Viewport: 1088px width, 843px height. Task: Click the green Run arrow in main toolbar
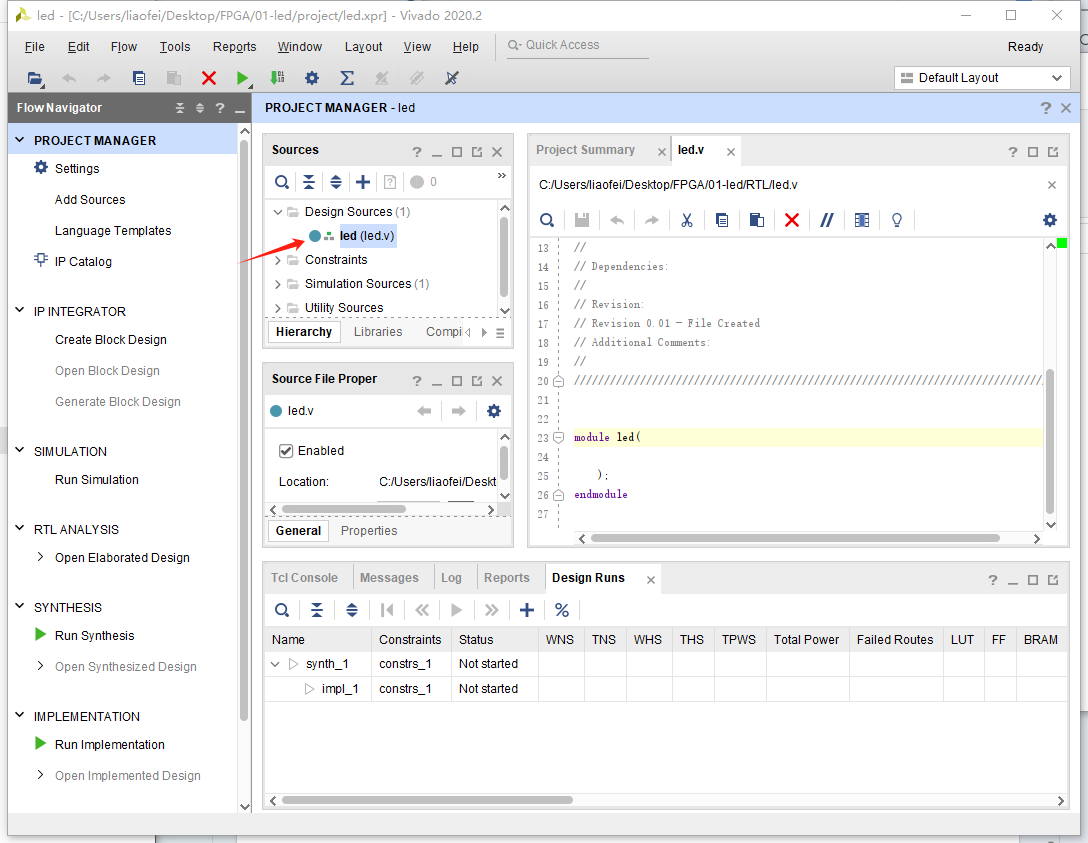pos(242,78)
